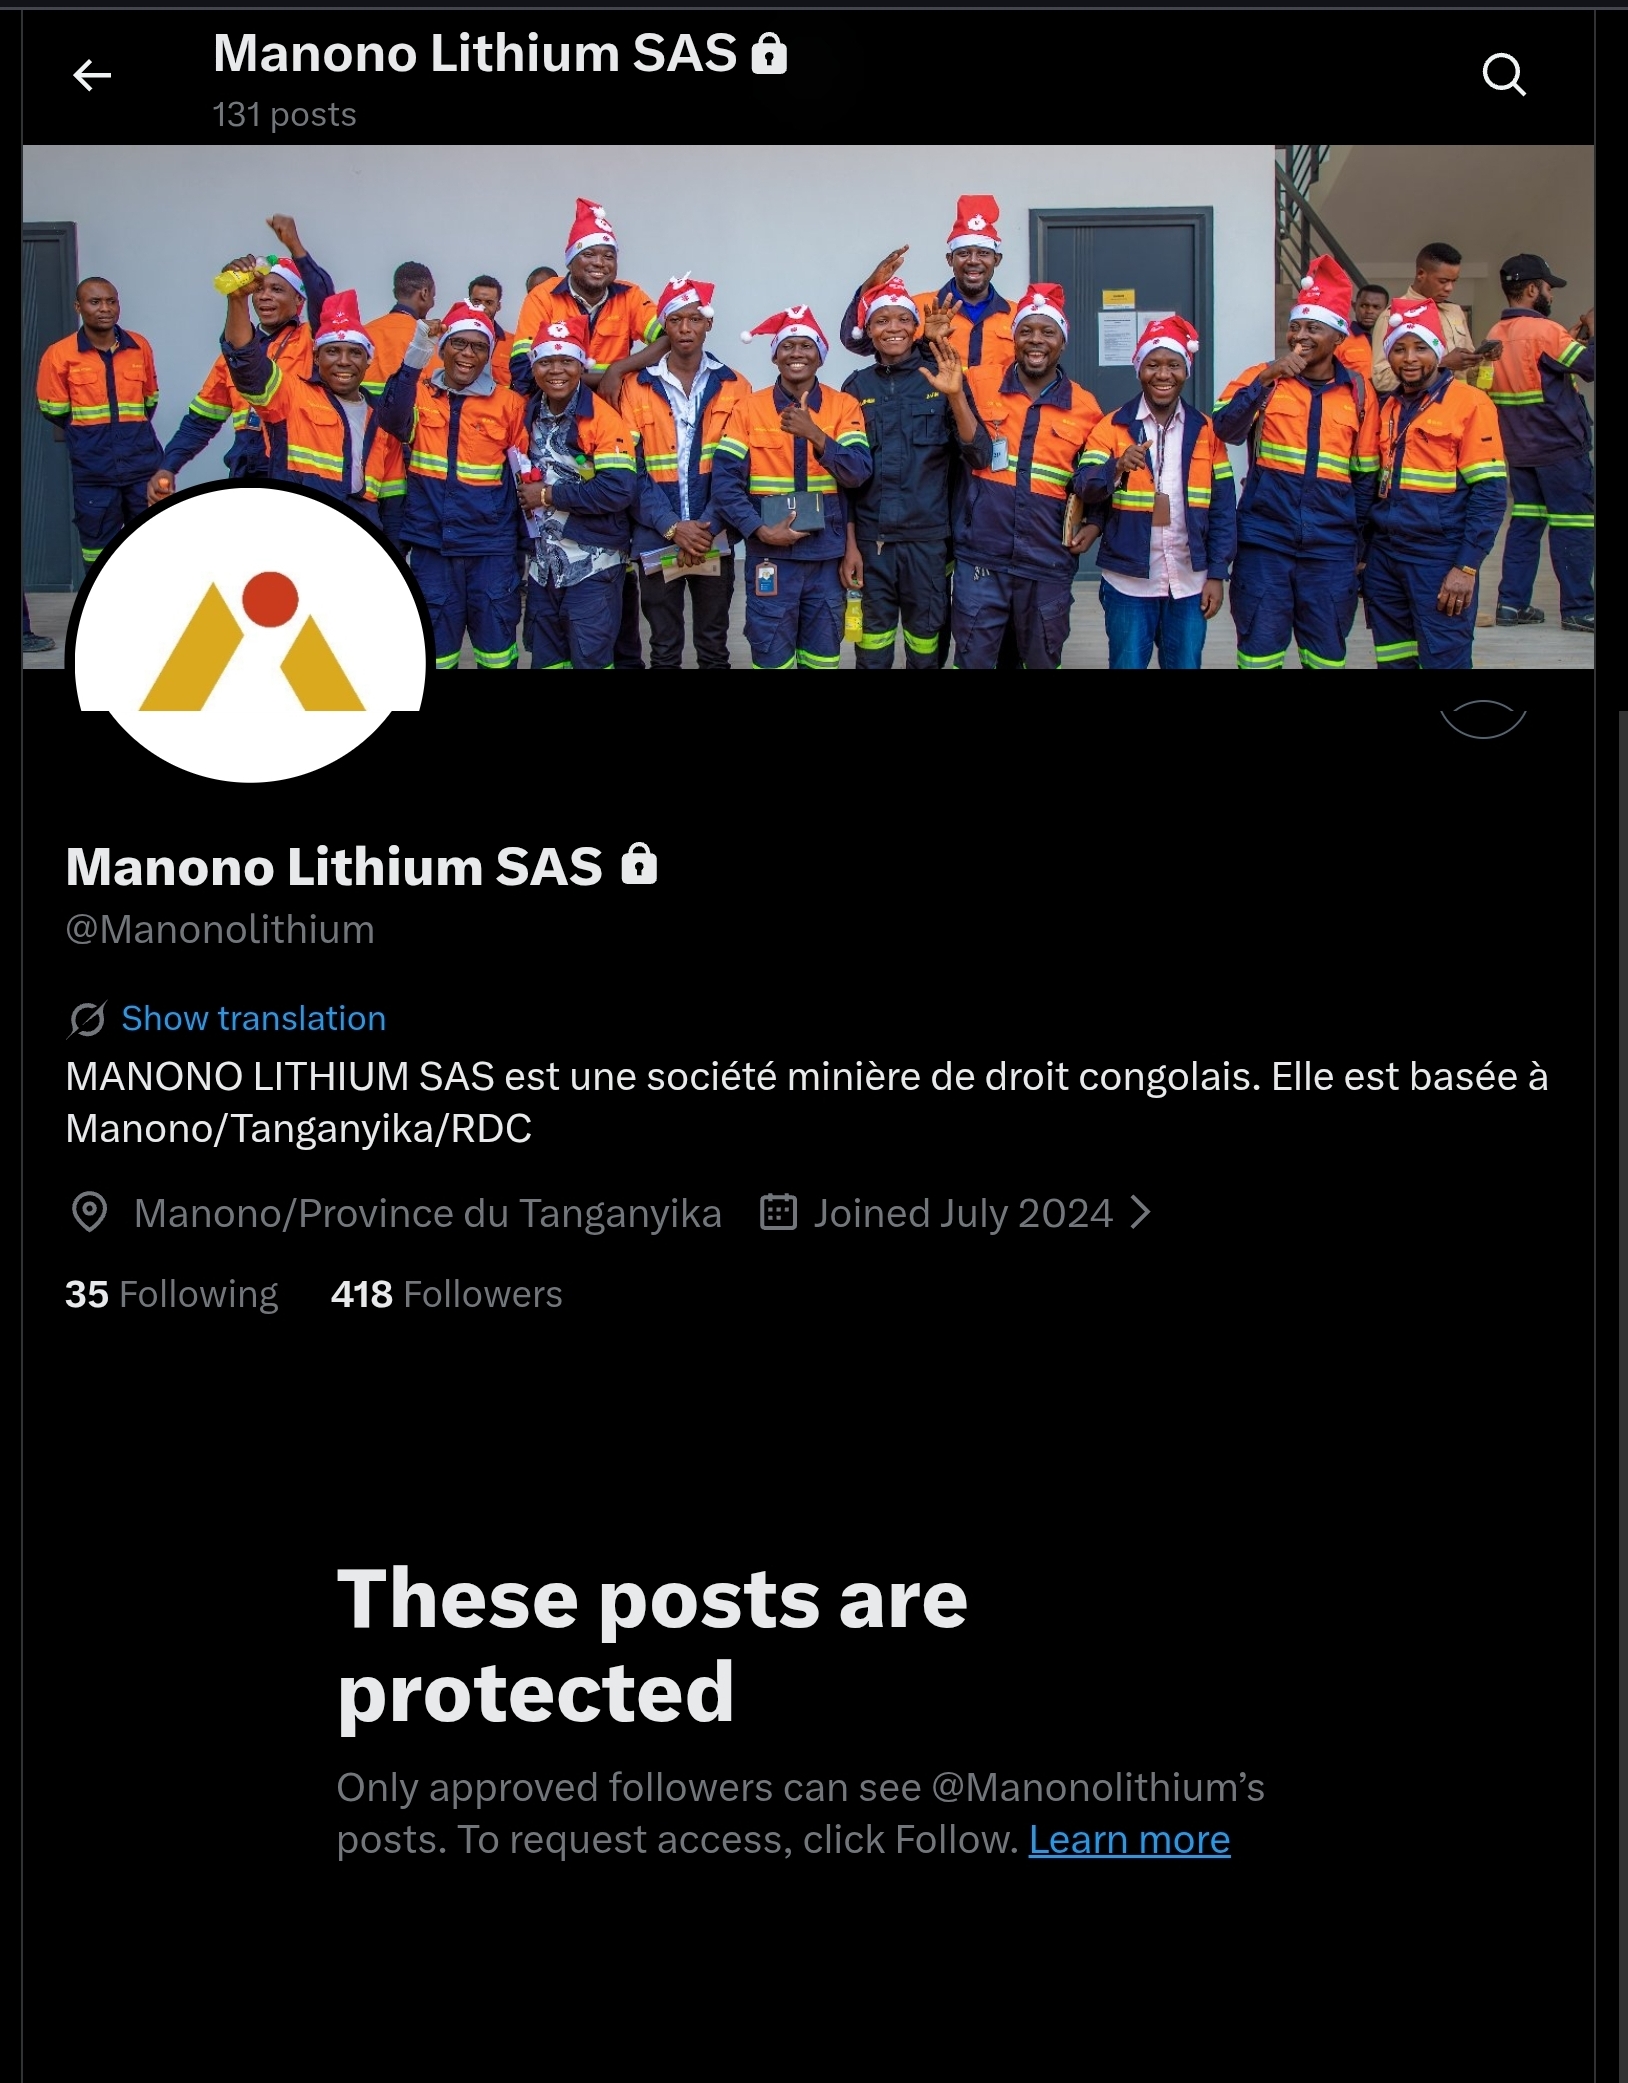The height and width of the screenshot is (2083, 1628).
Task: Click the 131 posts count in header
Action: click(x=284, y=114)
